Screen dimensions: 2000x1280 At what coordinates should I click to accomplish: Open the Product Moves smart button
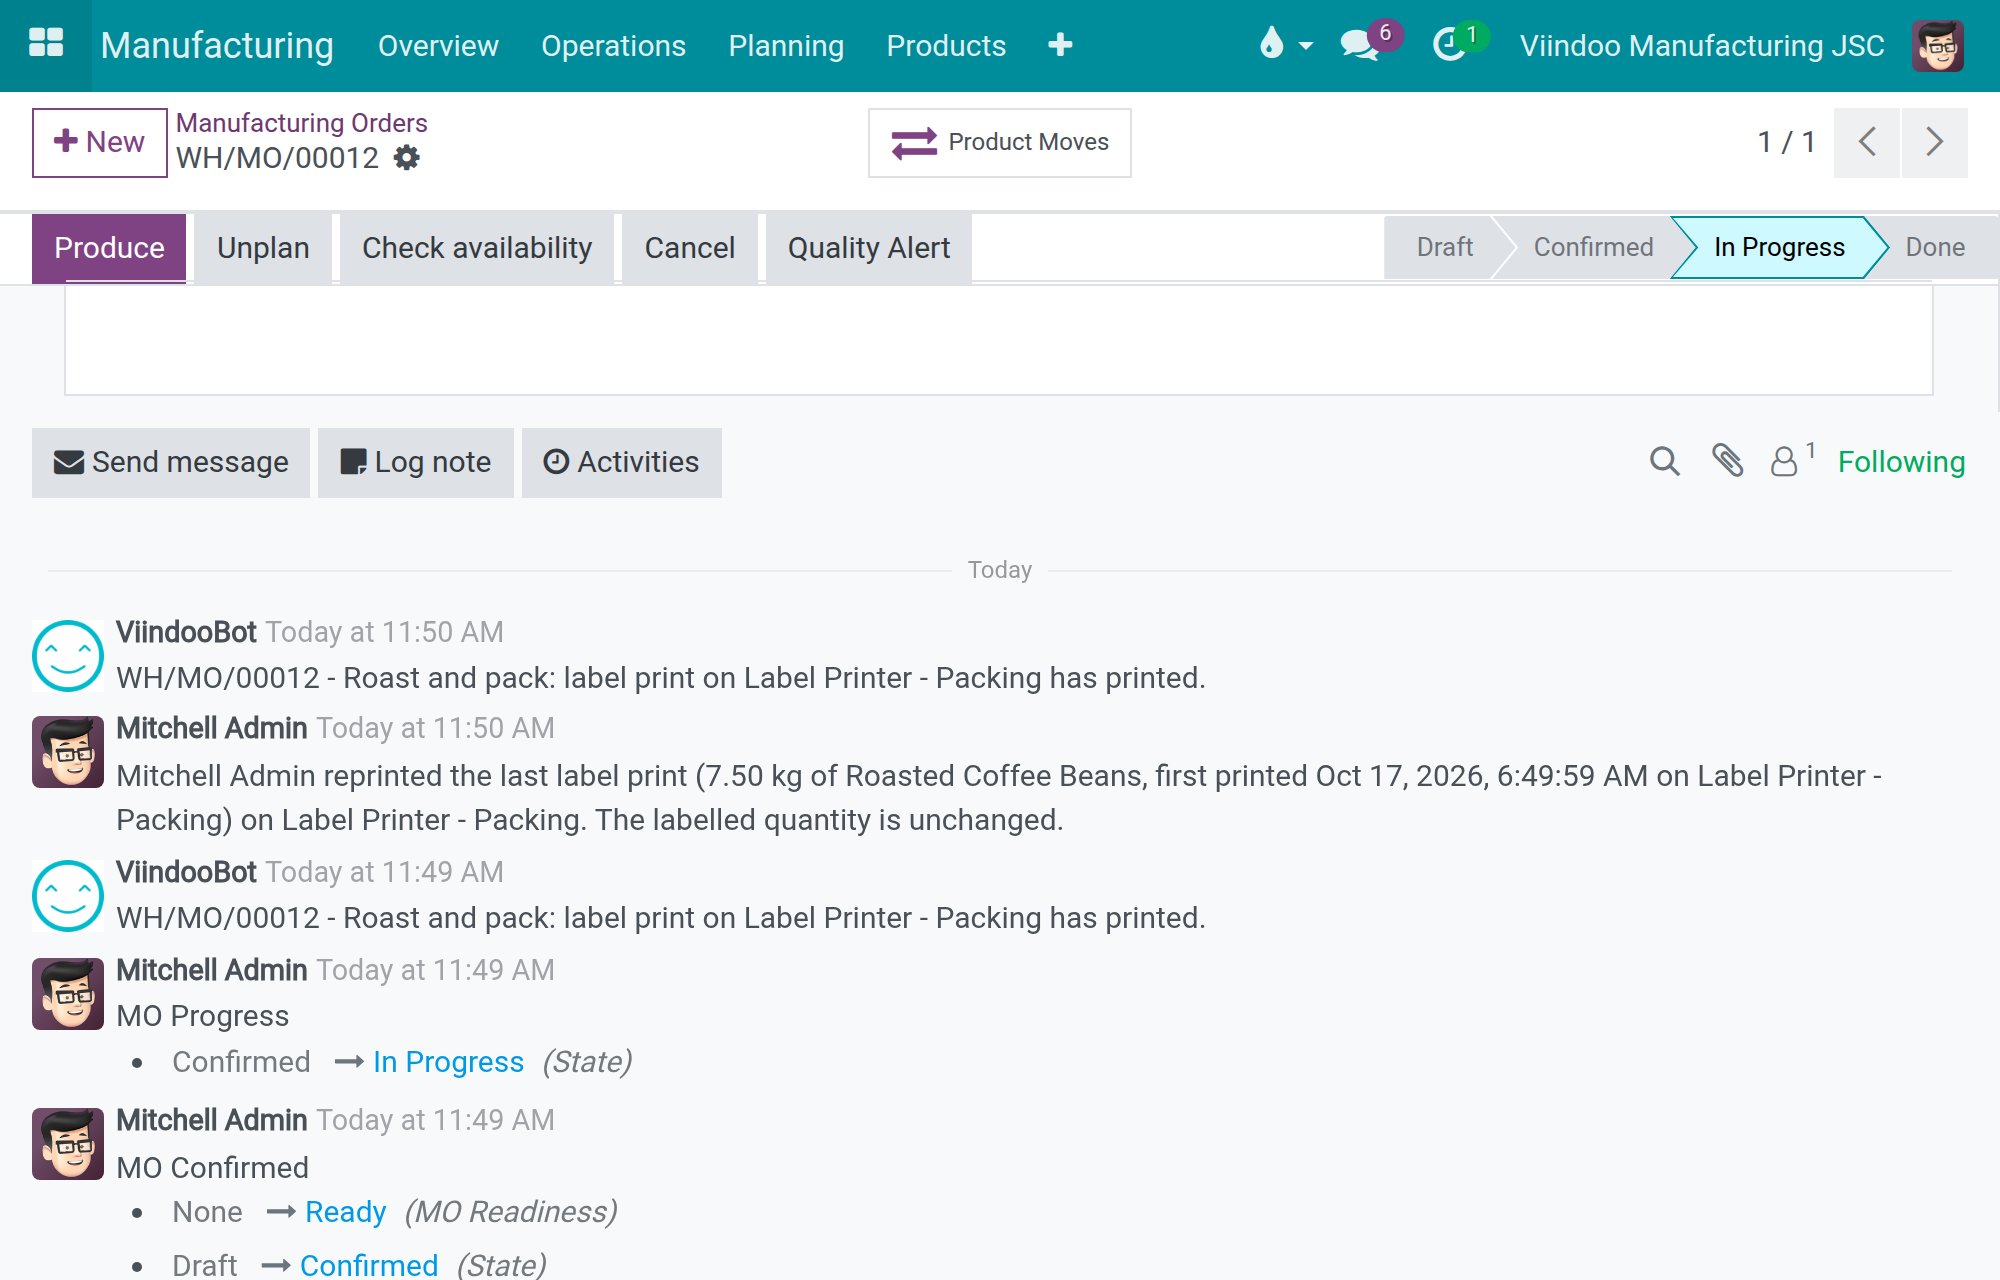pos(1000,142)
